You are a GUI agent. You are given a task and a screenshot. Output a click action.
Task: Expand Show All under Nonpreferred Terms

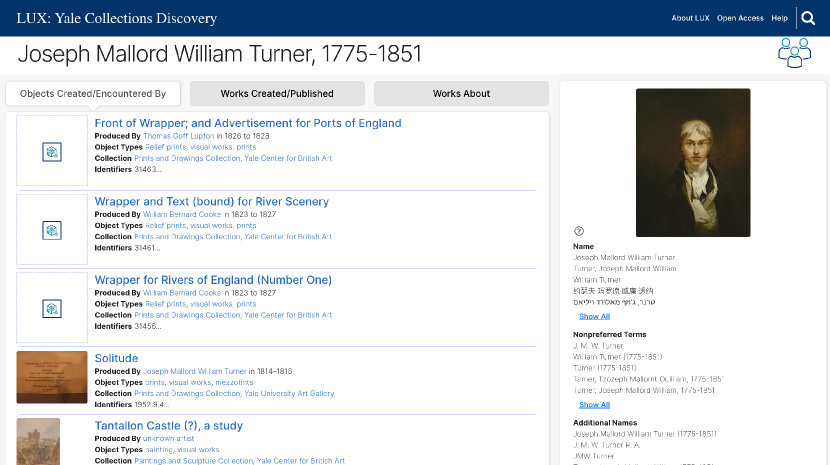pos(594,405)
